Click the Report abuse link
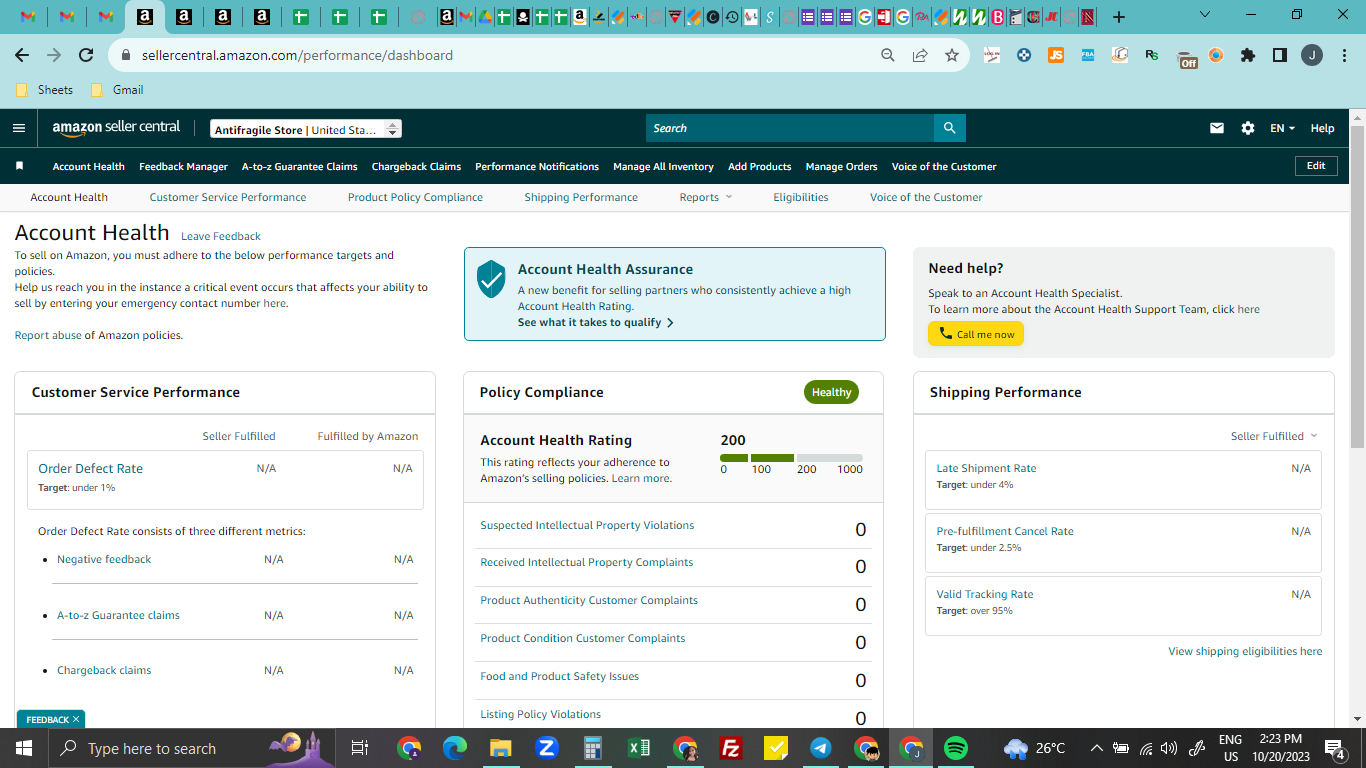Viewport: 1366px width, 768px height. tap(48, 335)
